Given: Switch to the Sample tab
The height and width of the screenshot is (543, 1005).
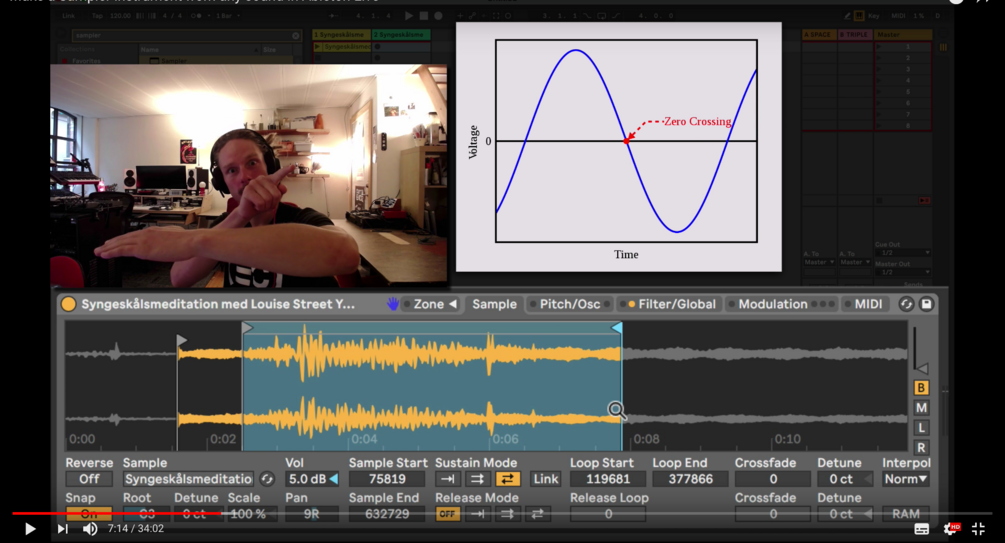Looking at the screenshot, I should [494, 304].
